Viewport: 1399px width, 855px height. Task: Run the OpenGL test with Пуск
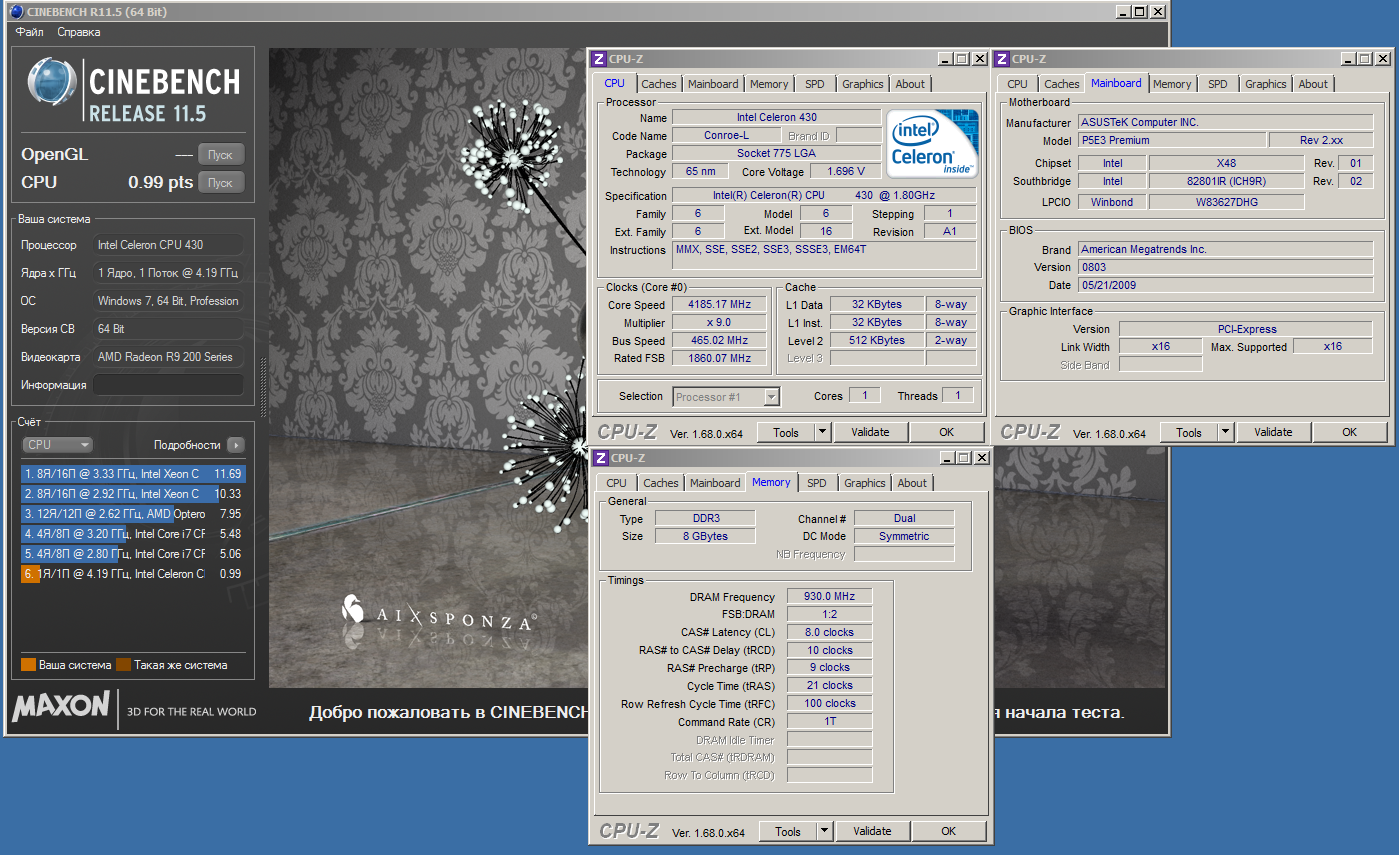click(x=221, y=155)
